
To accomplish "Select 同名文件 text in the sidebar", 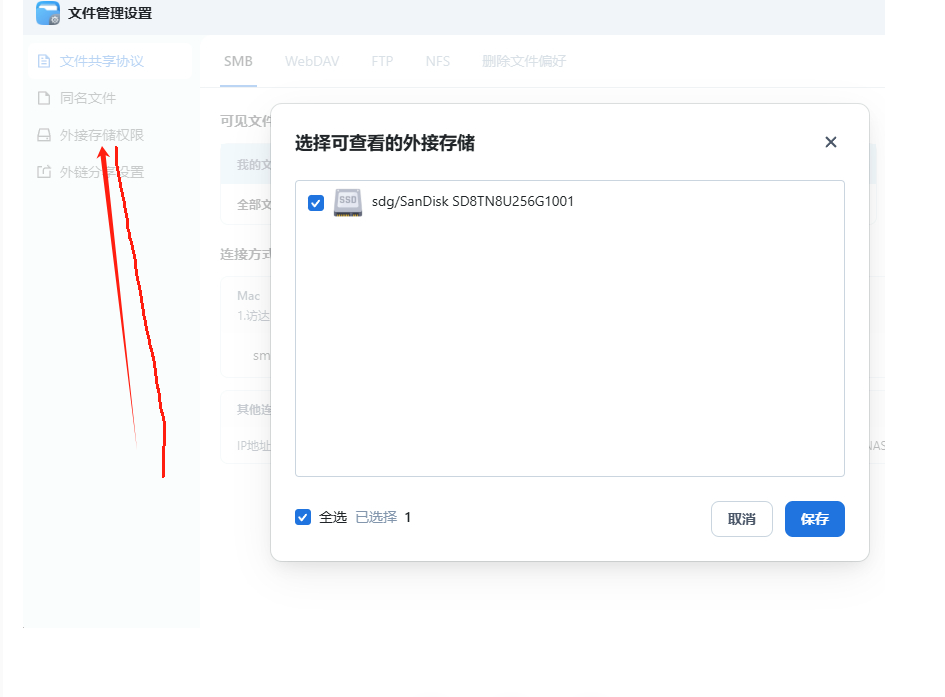I will point(88,98).
